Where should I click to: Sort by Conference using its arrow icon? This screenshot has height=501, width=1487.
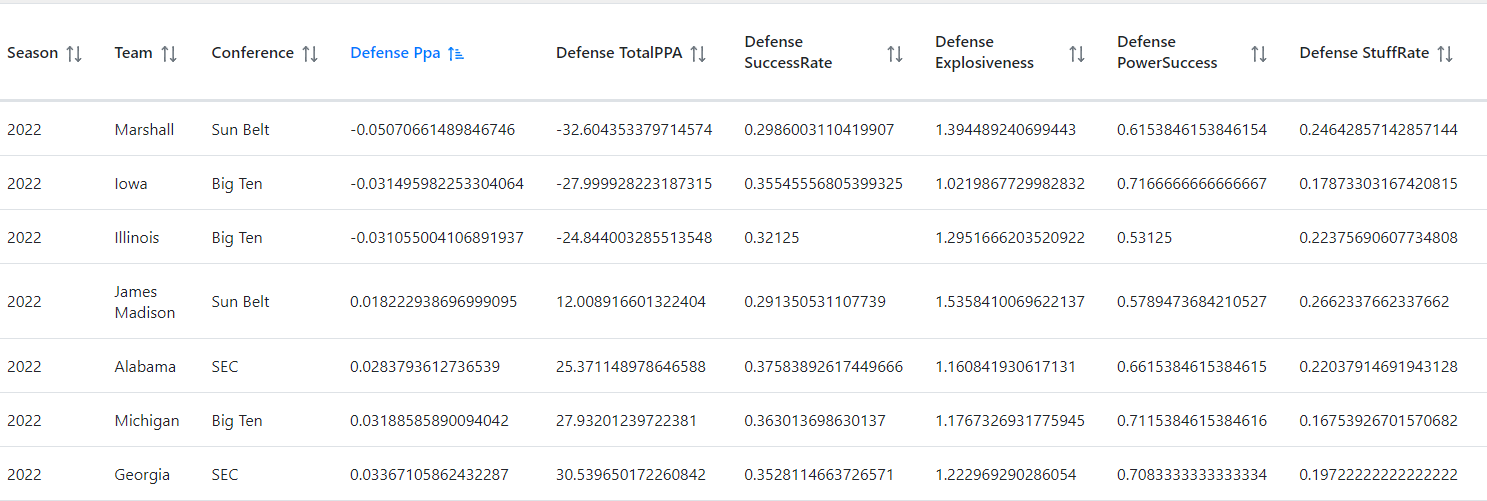pyautogui.click(x=310, y=54)
